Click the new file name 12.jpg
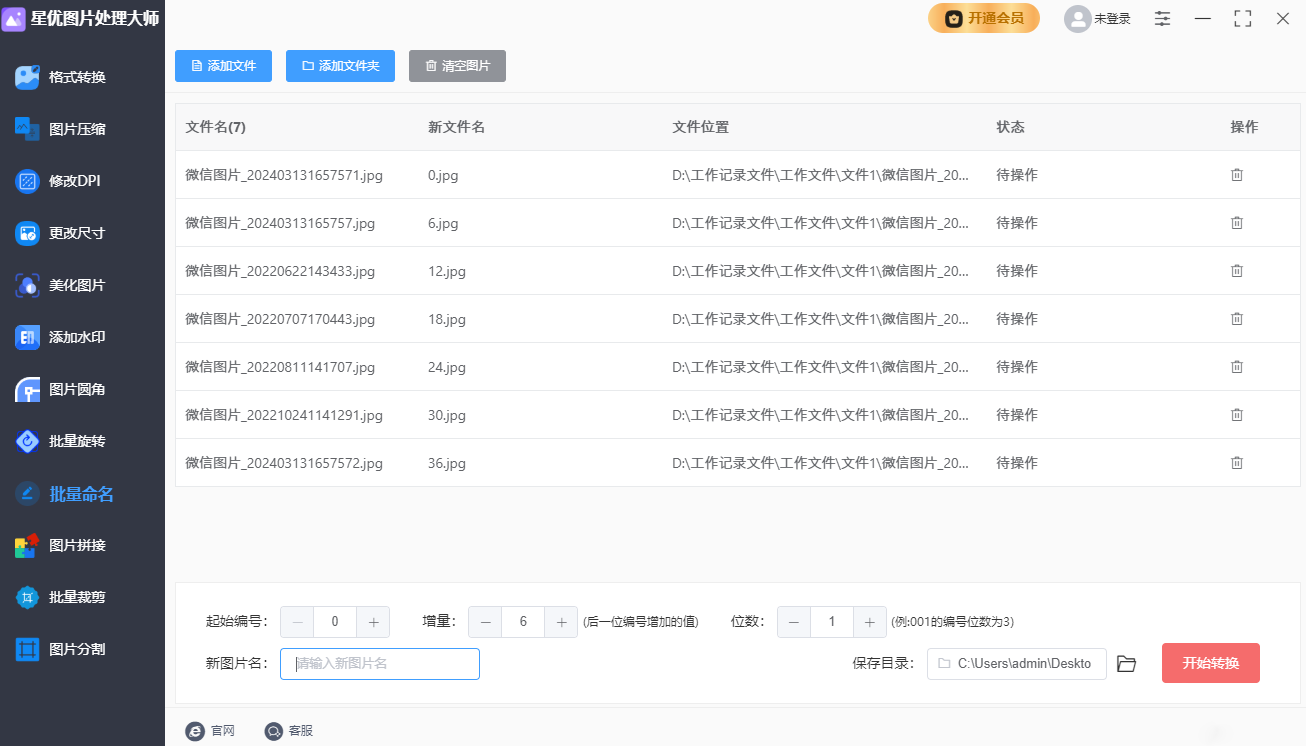 click(447, 271)
